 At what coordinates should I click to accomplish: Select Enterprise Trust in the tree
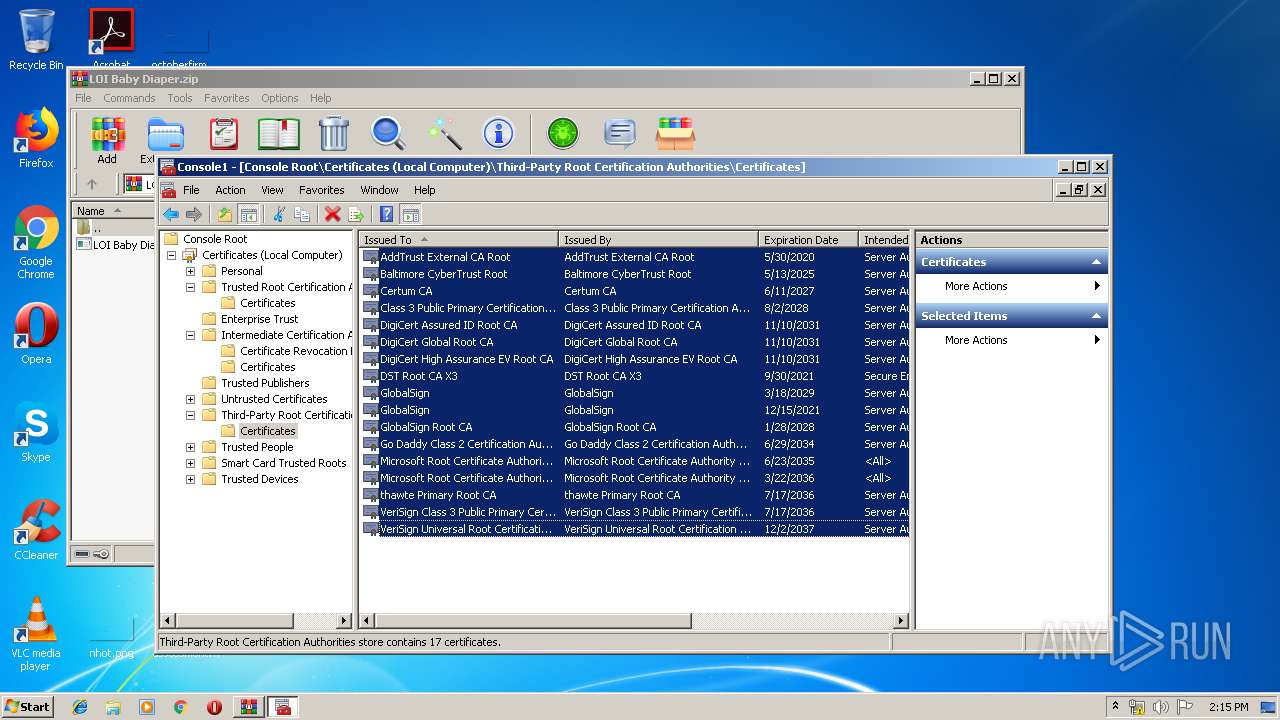tap(260, 319)
